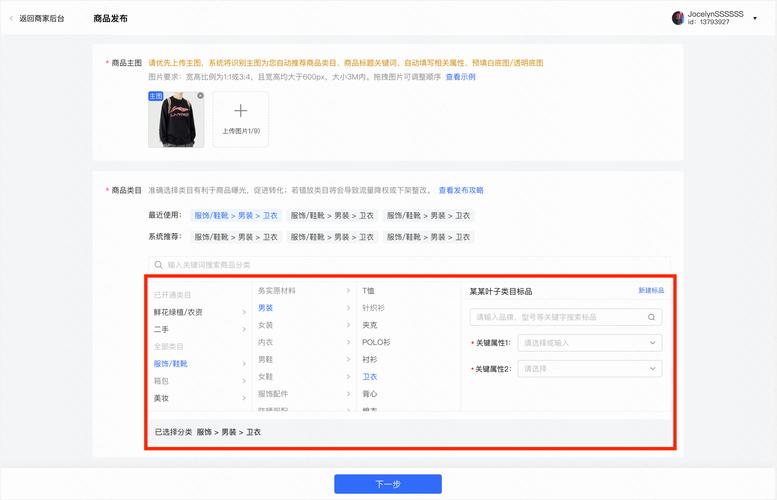The width and height of the screenshot is (777, 500).
Task: Open the 关键属性2 dropdown
Action: (590, 369)
